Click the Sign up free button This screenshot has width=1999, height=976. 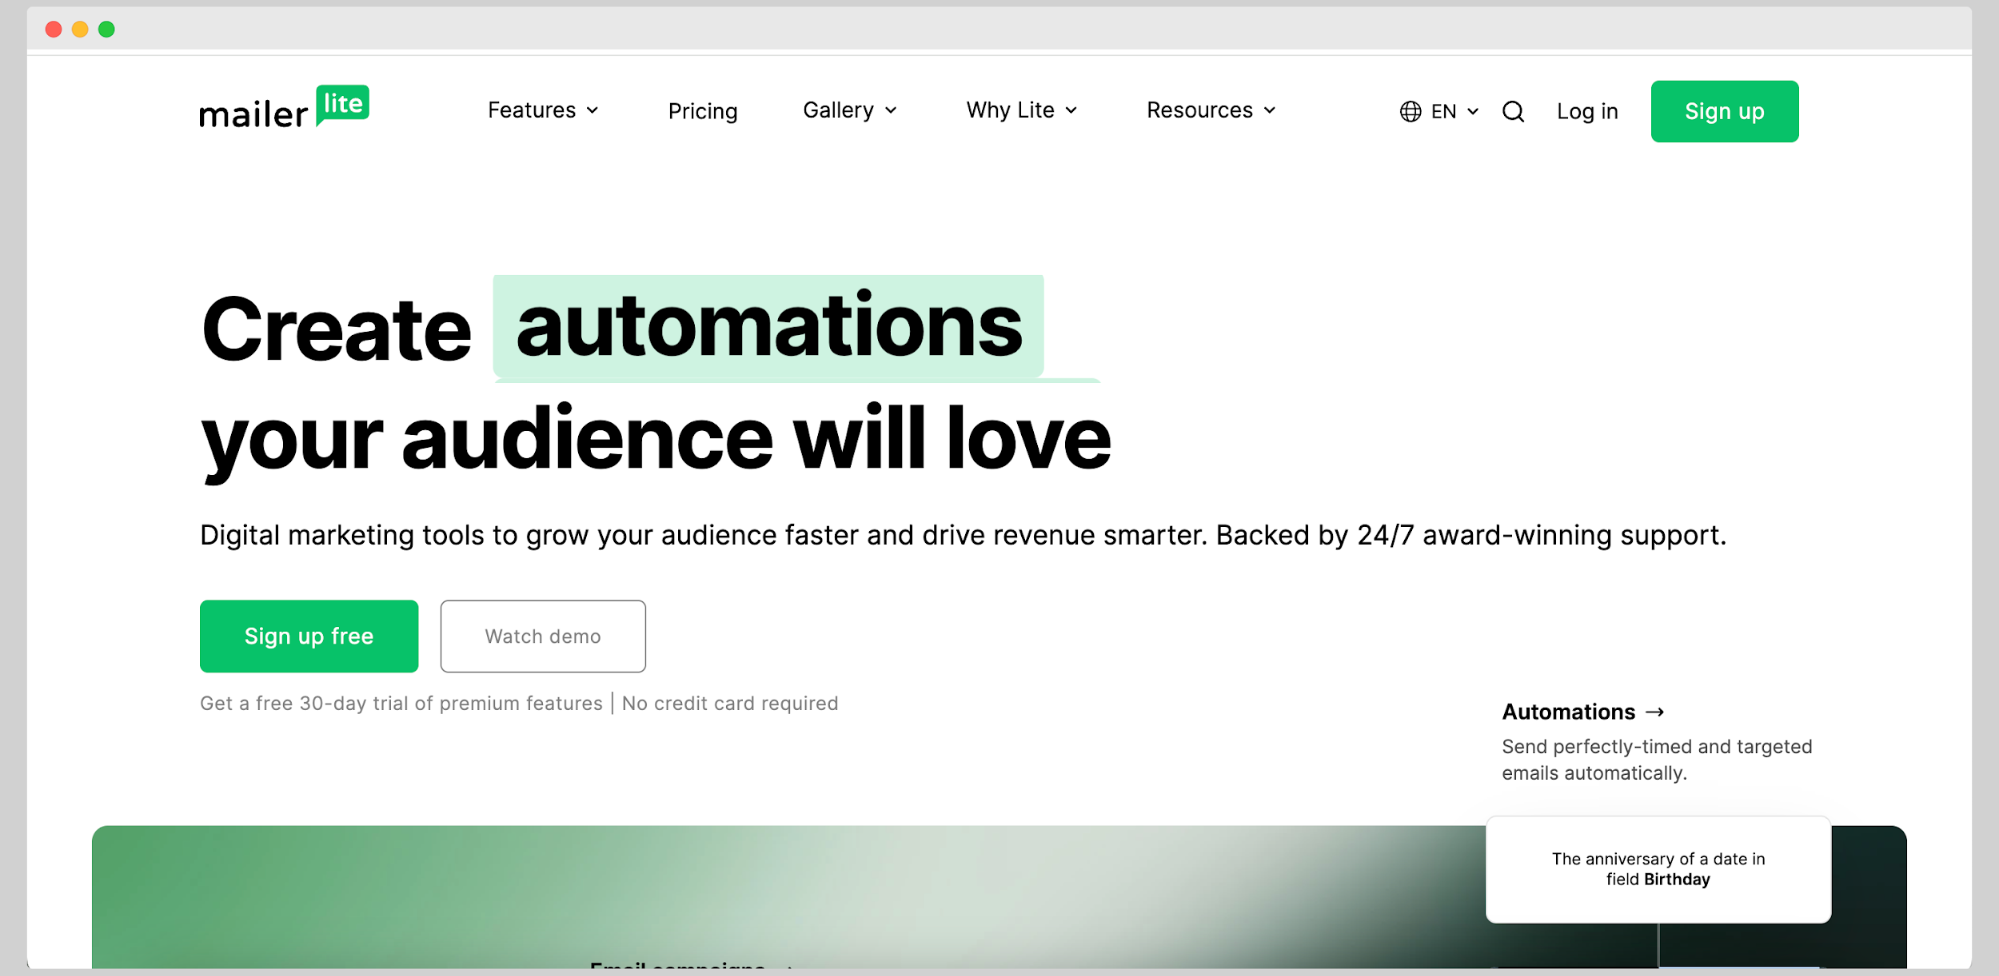309,636
